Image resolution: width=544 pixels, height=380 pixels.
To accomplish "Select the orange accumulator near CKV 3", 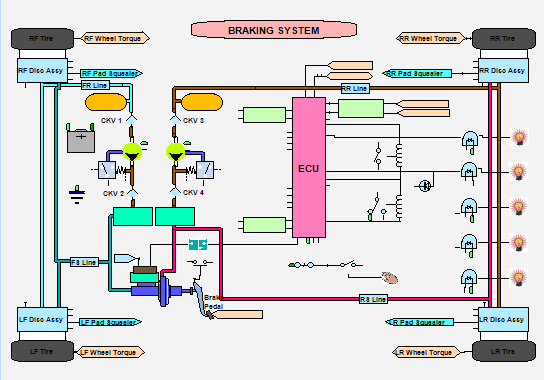I will point(202,102).
